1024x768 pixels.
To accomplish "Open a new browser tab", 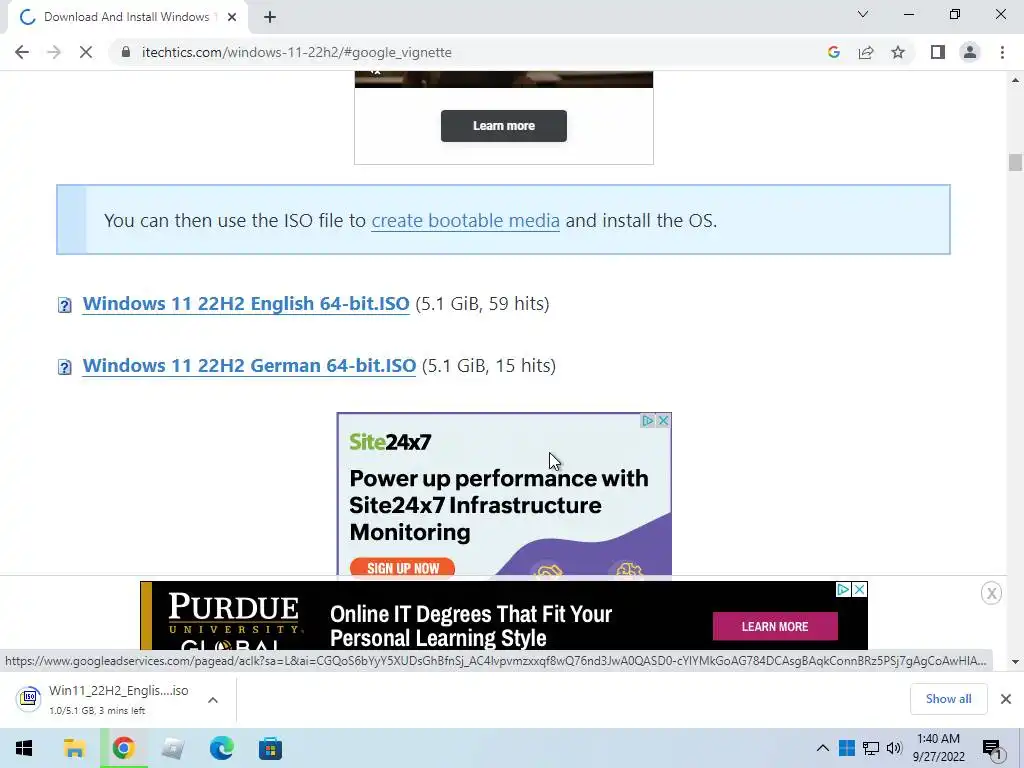I will click(270, 17).
